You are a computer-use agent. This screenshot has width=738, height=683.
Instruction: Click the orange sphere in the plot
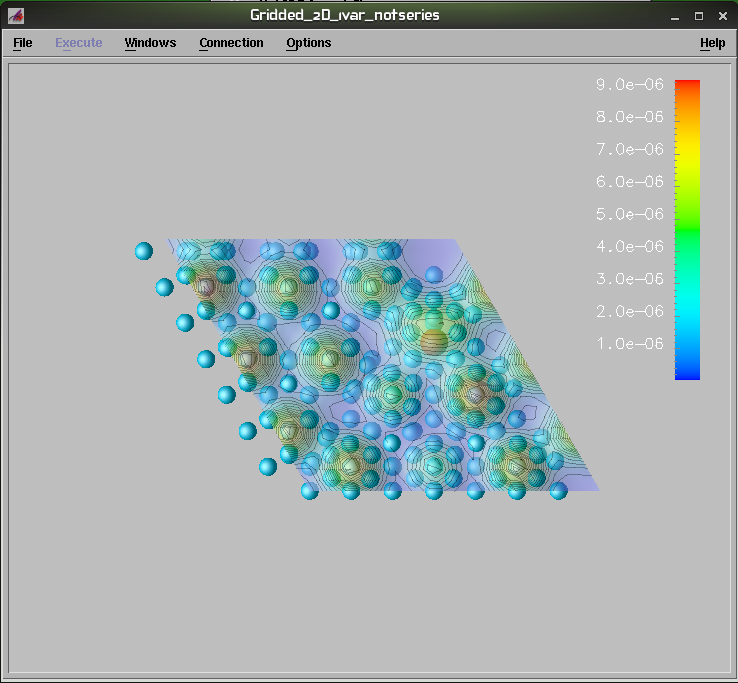433,342
